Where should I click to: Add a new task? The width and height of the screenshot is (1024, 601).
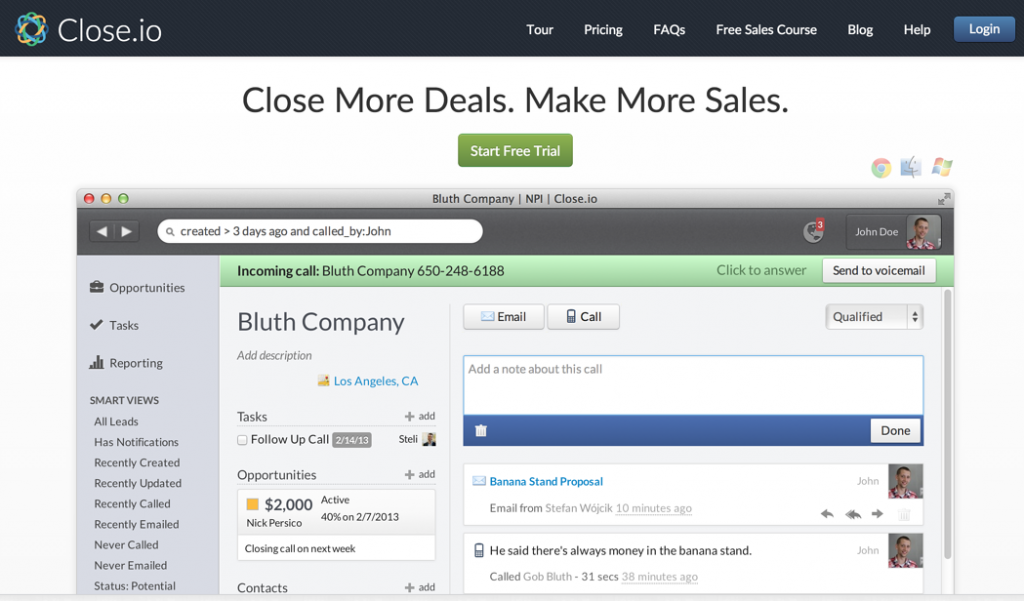tap(420, 416)
